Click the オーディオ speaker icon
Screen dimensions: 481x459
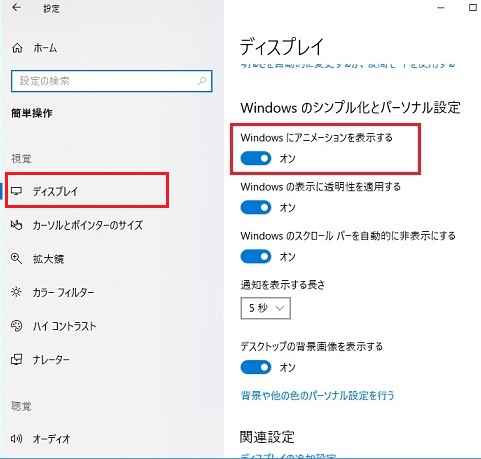coord(16,439)
